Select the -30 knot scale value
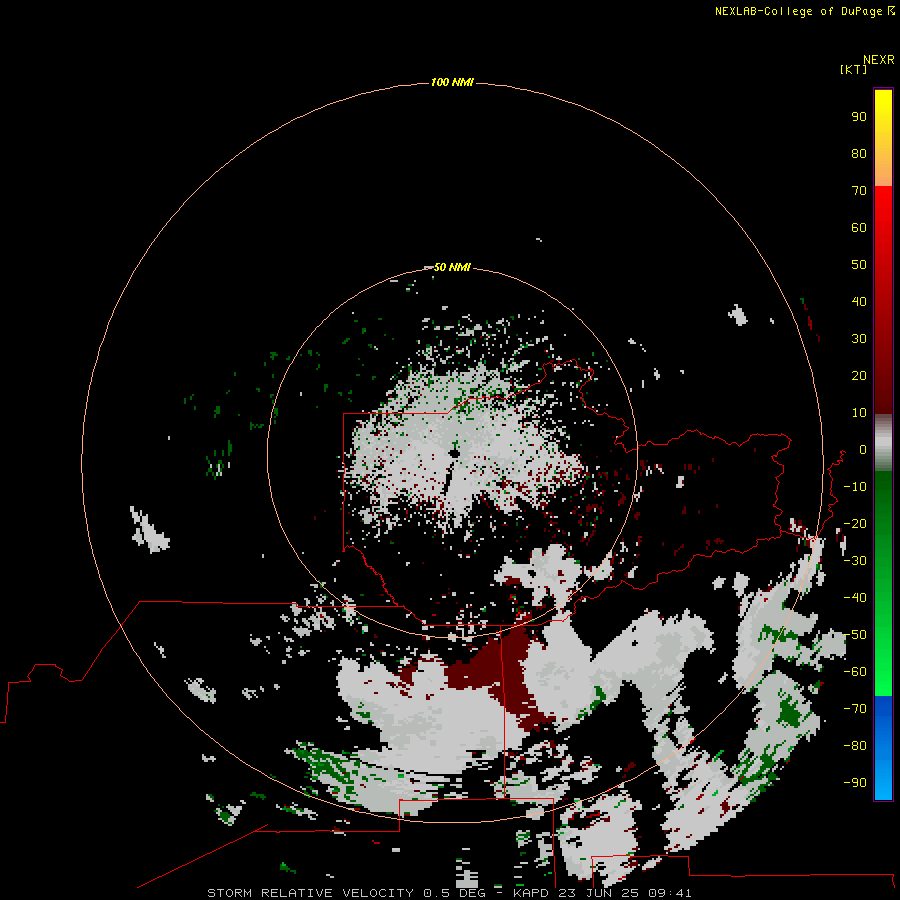 [855, 561]
